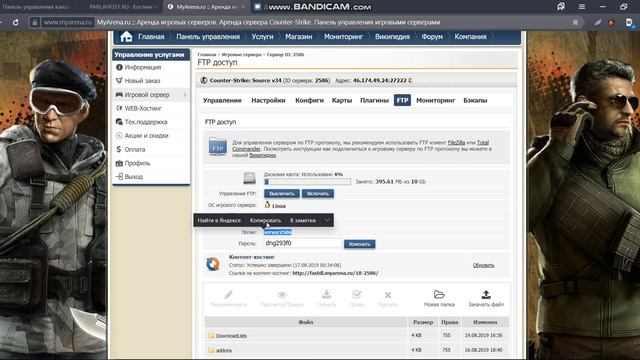Open Акции и скидки in the sidebar
Viewport: 640px width, 360px height.
pyautogui.click(x=146, y=136)
